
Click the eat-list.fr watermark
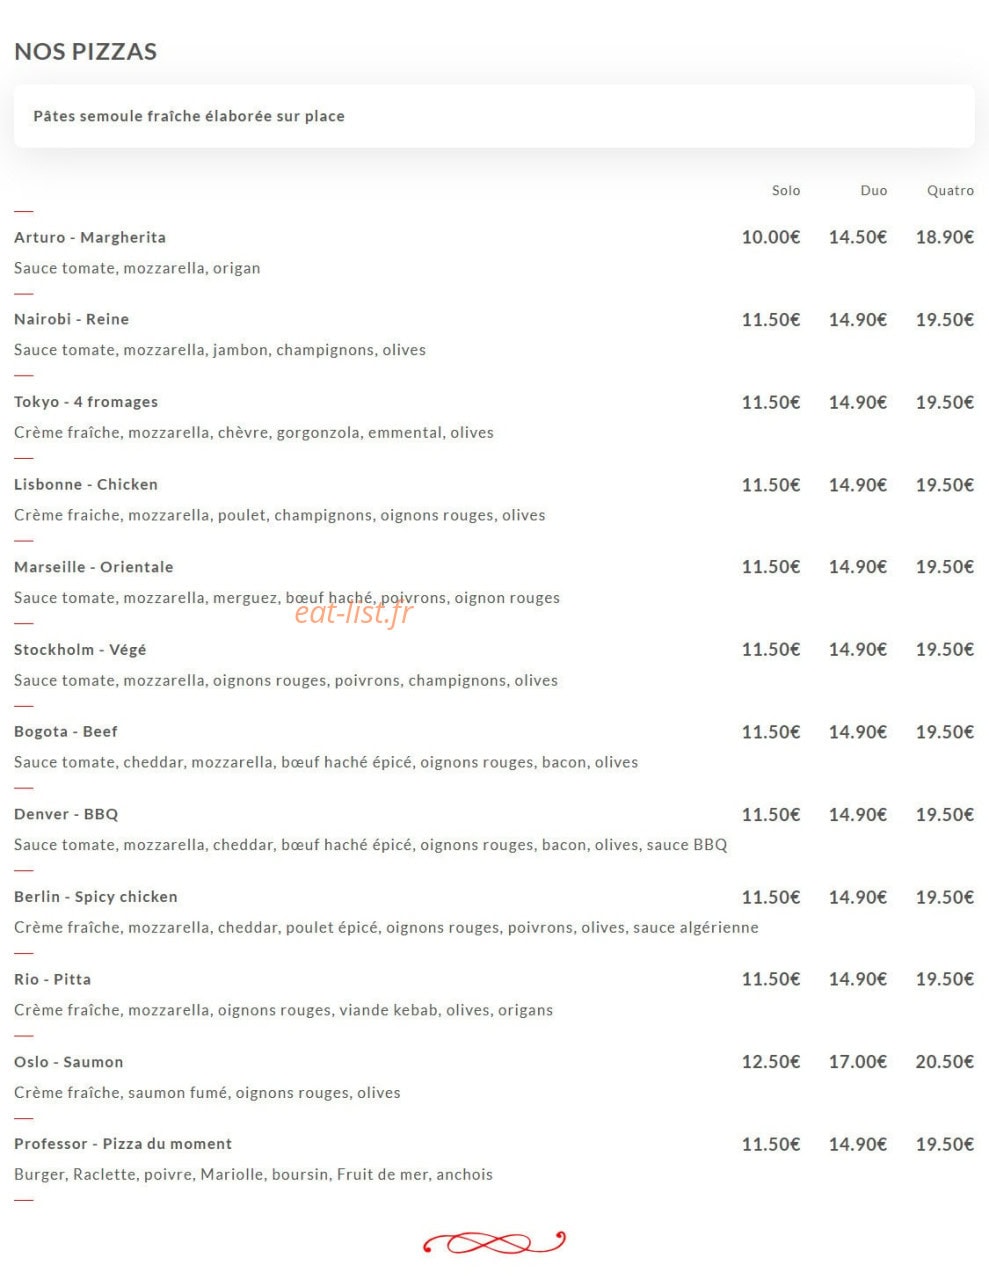[x=354, y=613]
